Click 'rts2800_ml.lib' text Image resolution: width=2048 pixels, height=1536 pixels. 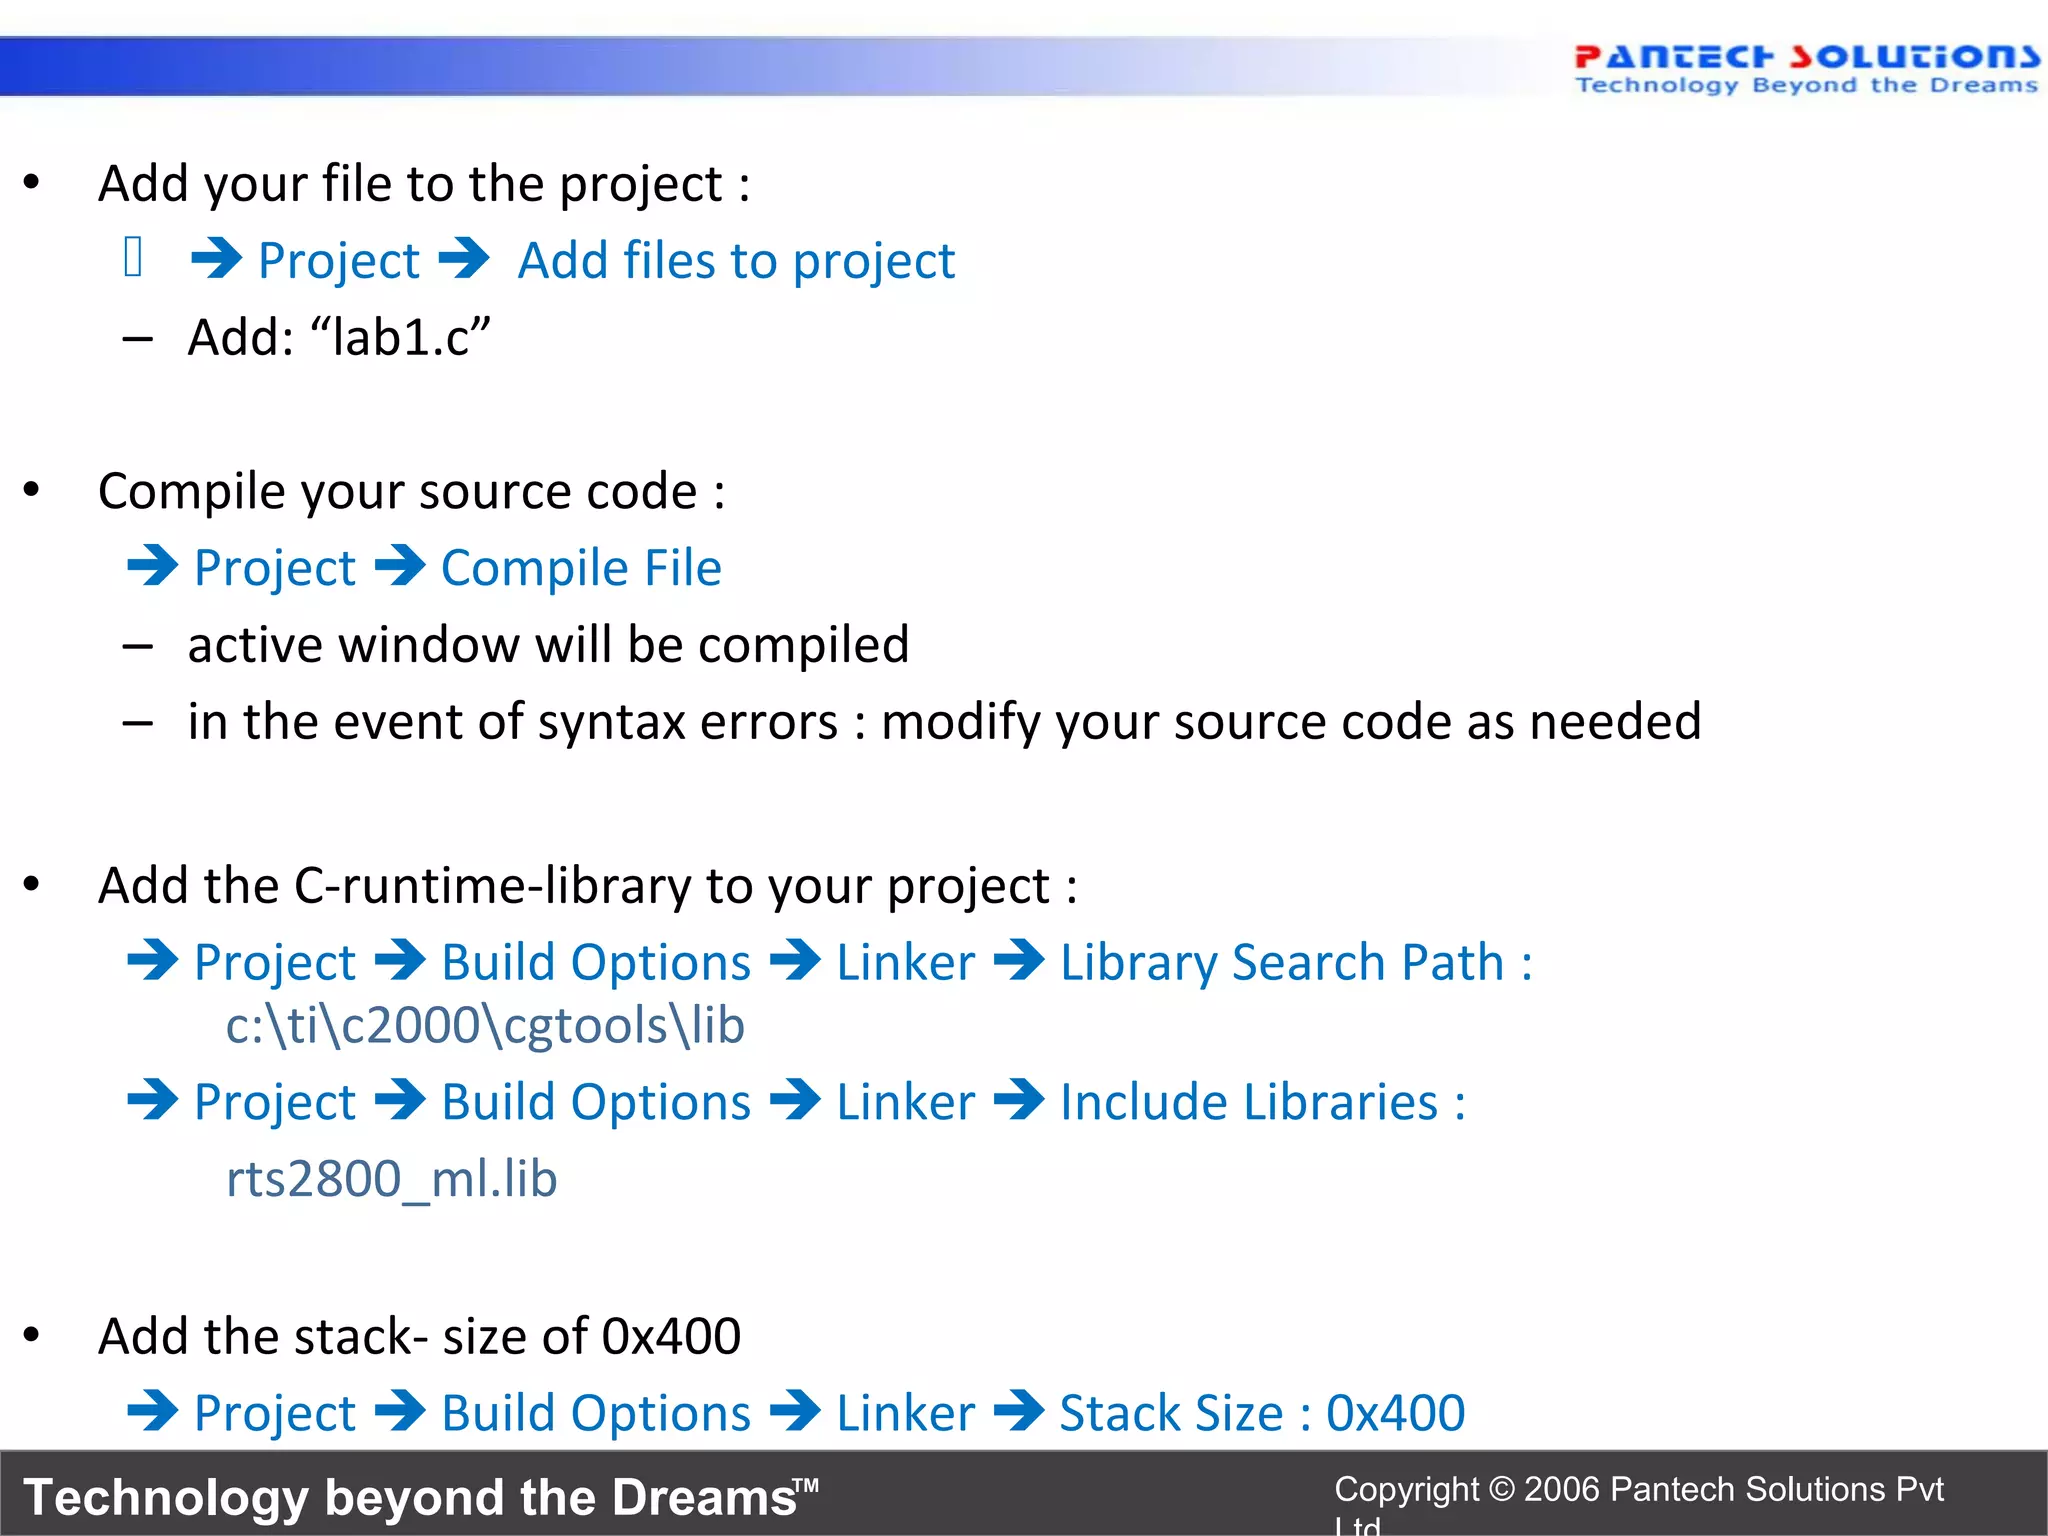click(x=391, y=1179)
